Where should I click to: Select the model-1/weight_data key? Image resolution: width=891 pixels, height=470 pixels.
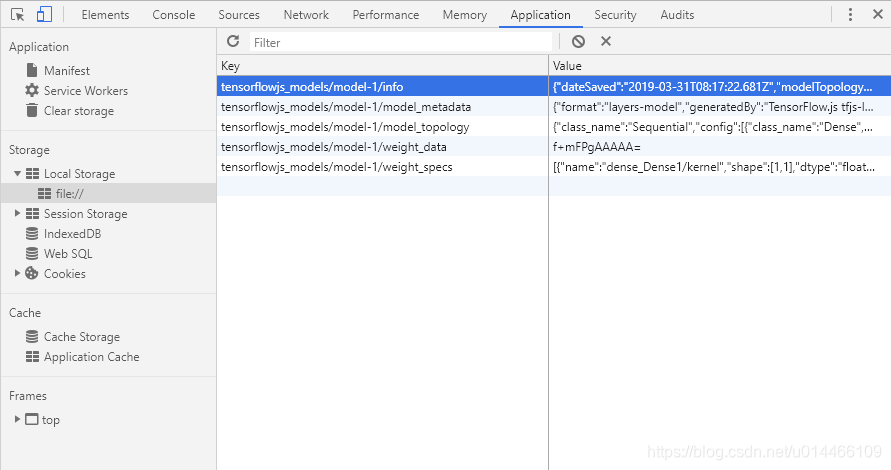[382, 146]
